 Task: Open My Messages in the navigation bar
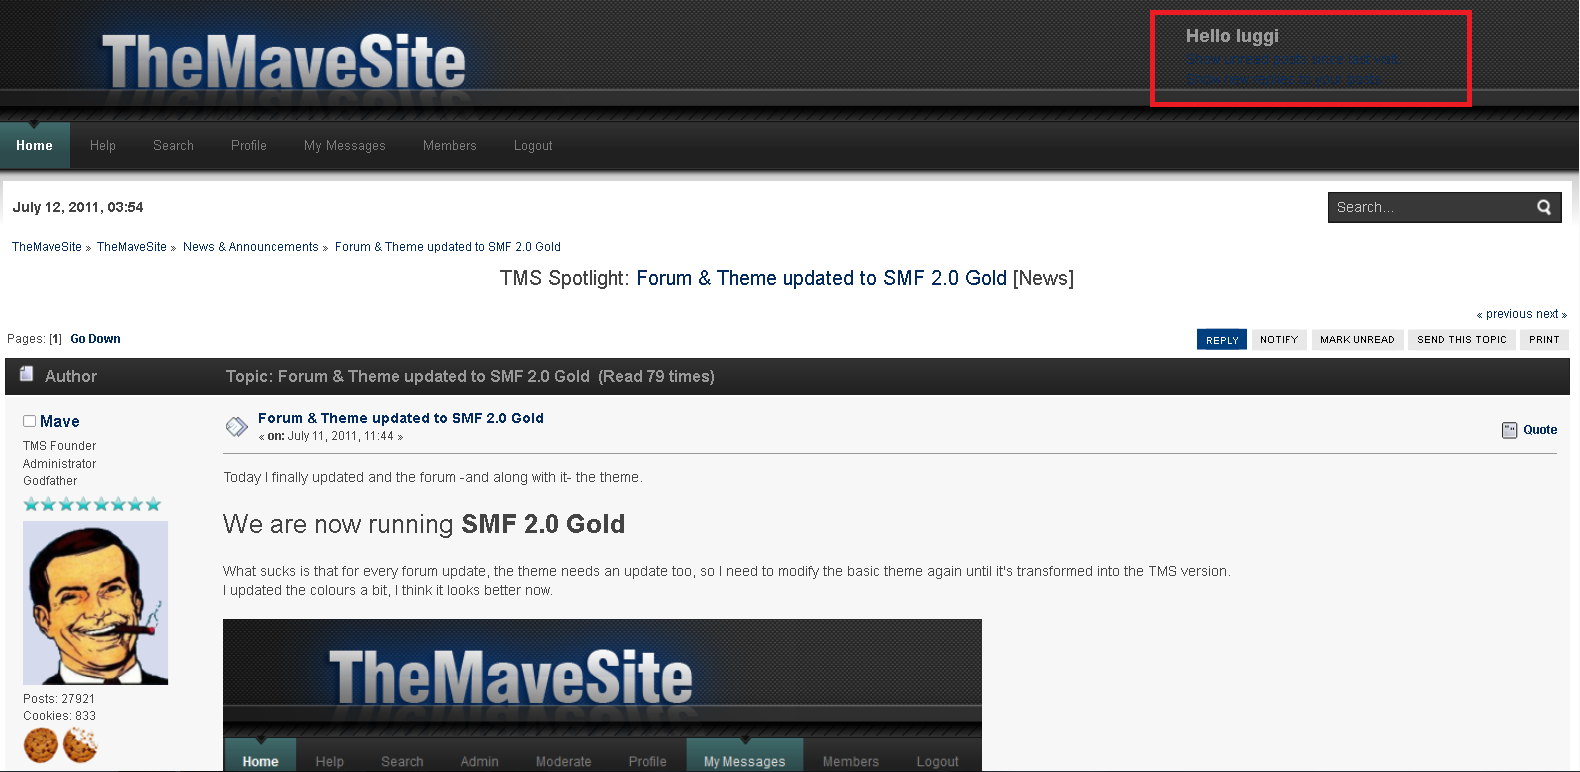[x=345, y=145]
